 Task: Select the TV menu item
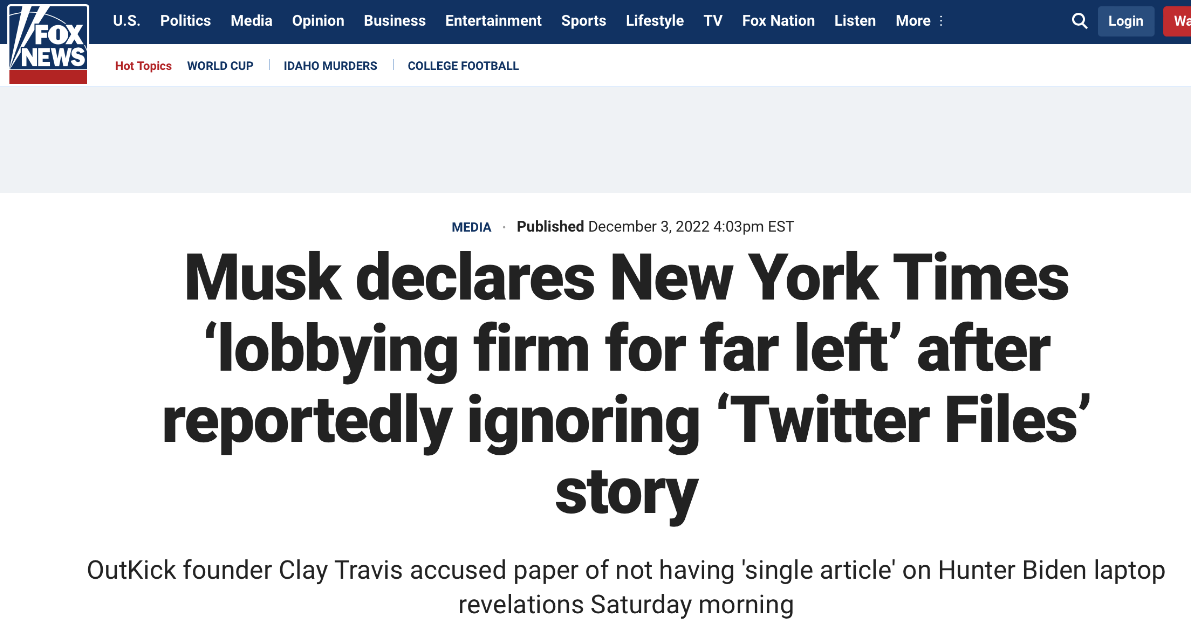pyautogui.click(x=713, y=21)
